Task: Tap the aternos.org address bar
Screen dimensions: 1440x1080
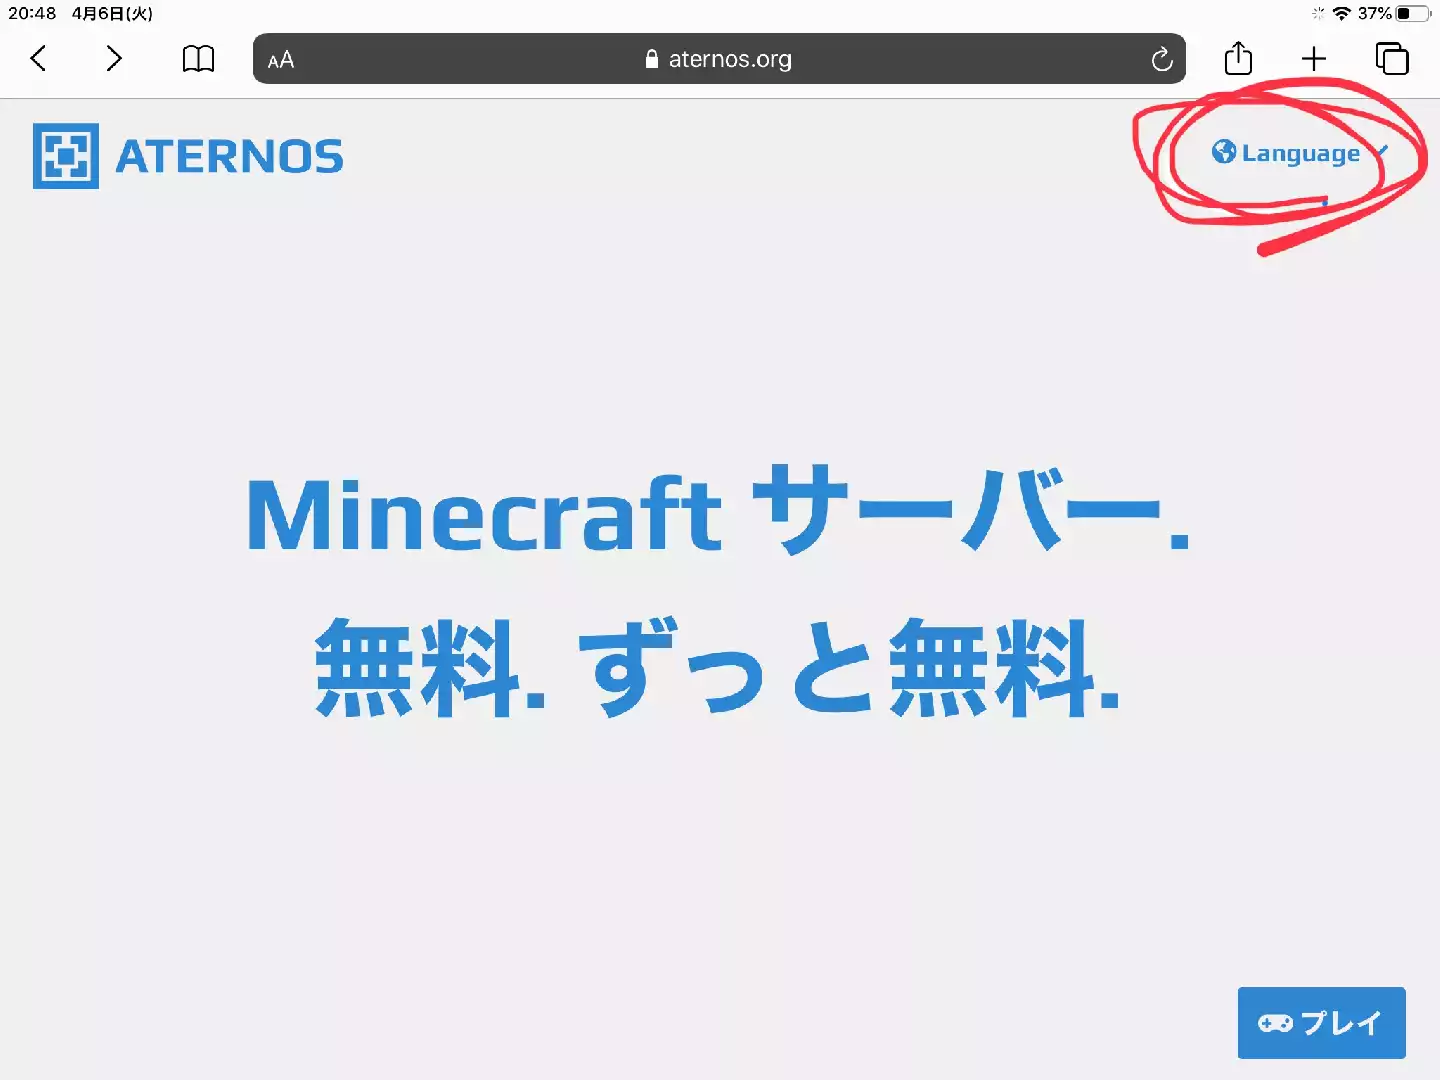Action: click(719, 59)
